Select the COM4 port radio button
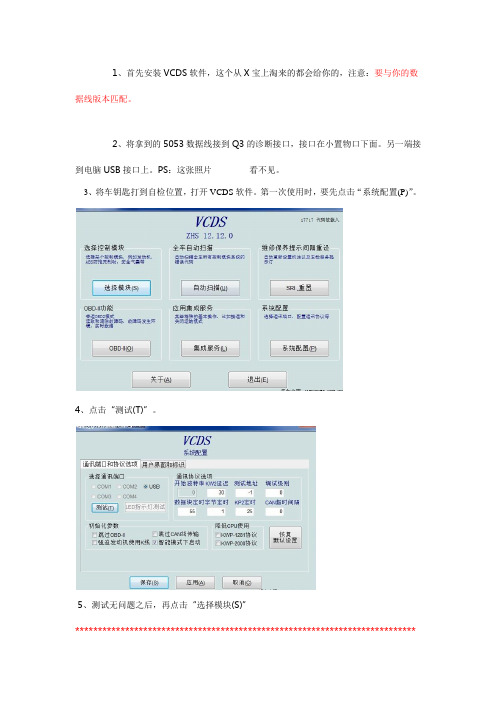496x702 pixels. (120, 497)
